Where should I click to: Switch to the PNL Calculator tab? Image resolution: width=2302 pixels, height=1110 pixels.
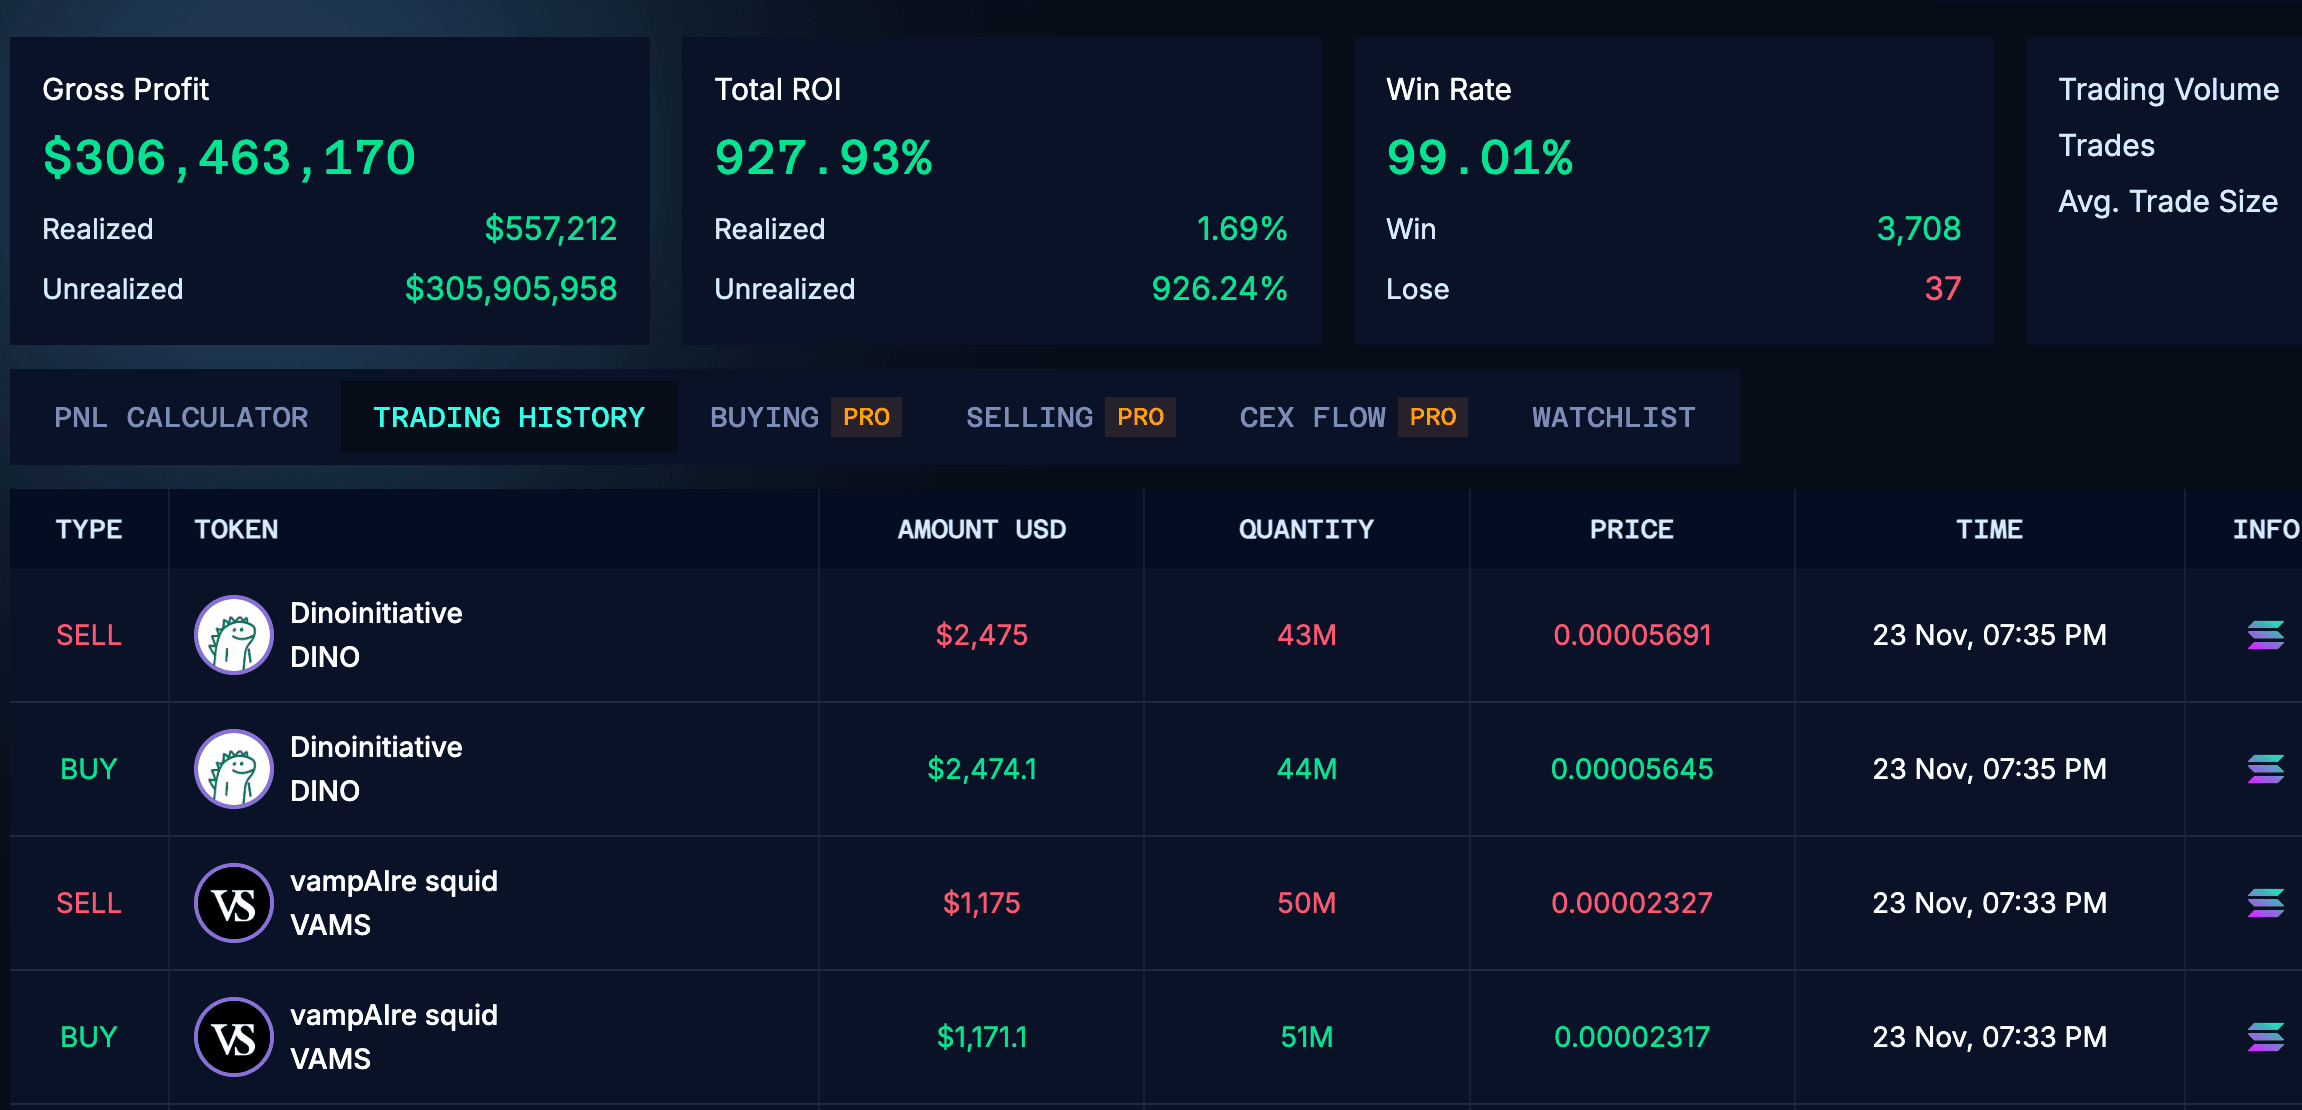[x=181, y=417]
